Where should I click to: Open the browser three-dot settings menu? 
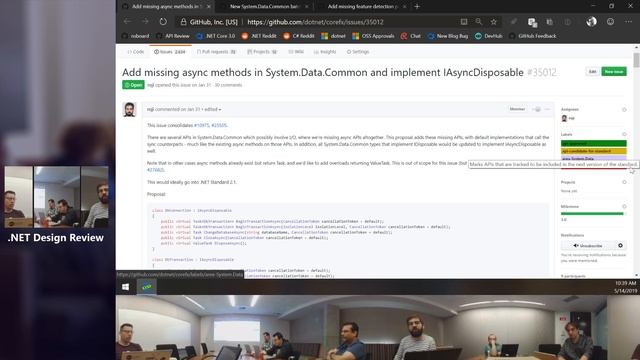628,22
